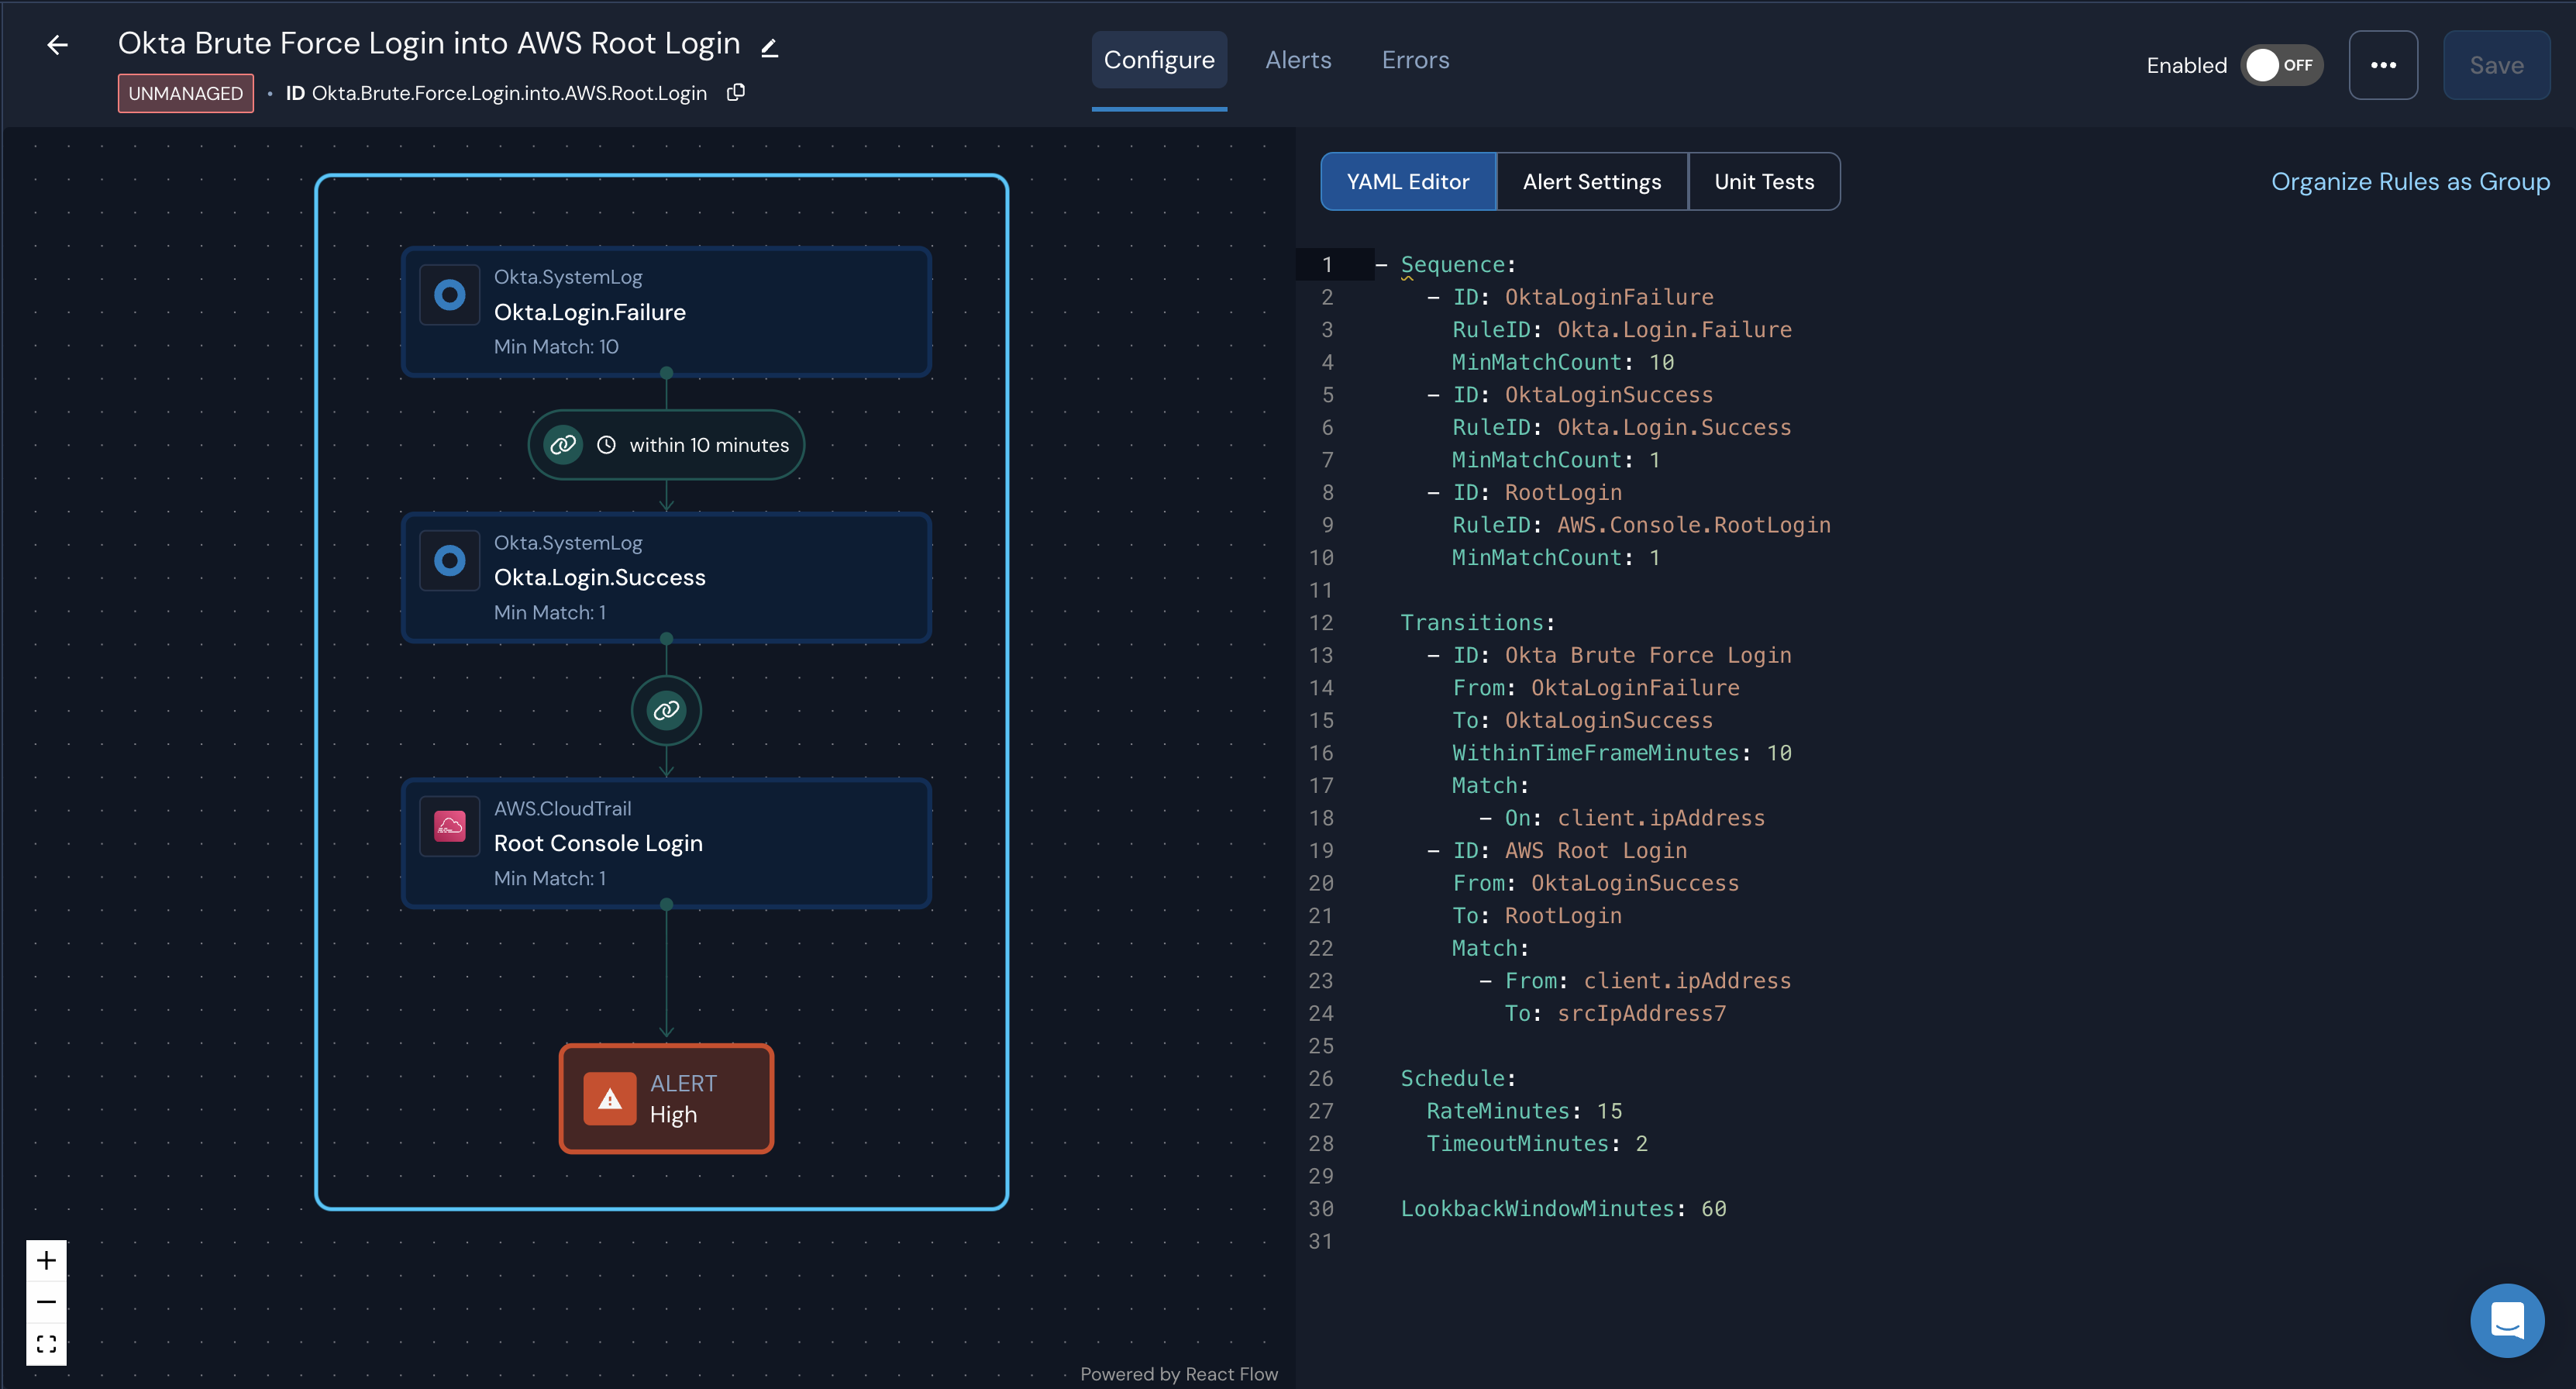Screen dimensions: 2576x1389
Task: Zoom in using the plus control
Action: tap(46, 1260)
